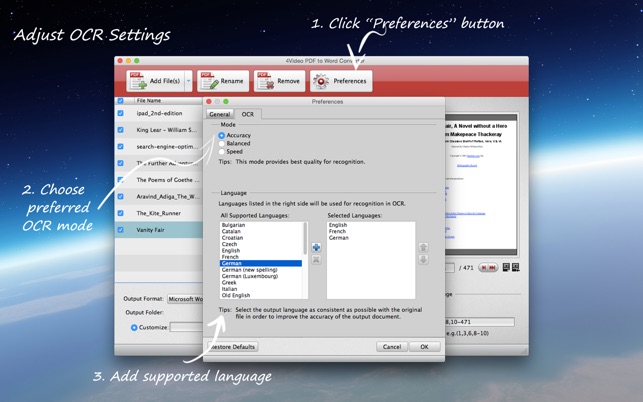The image size is (643, 402).
Task: Toggle checkbox for The_Kite_Runner file
Action: point(121,213)
